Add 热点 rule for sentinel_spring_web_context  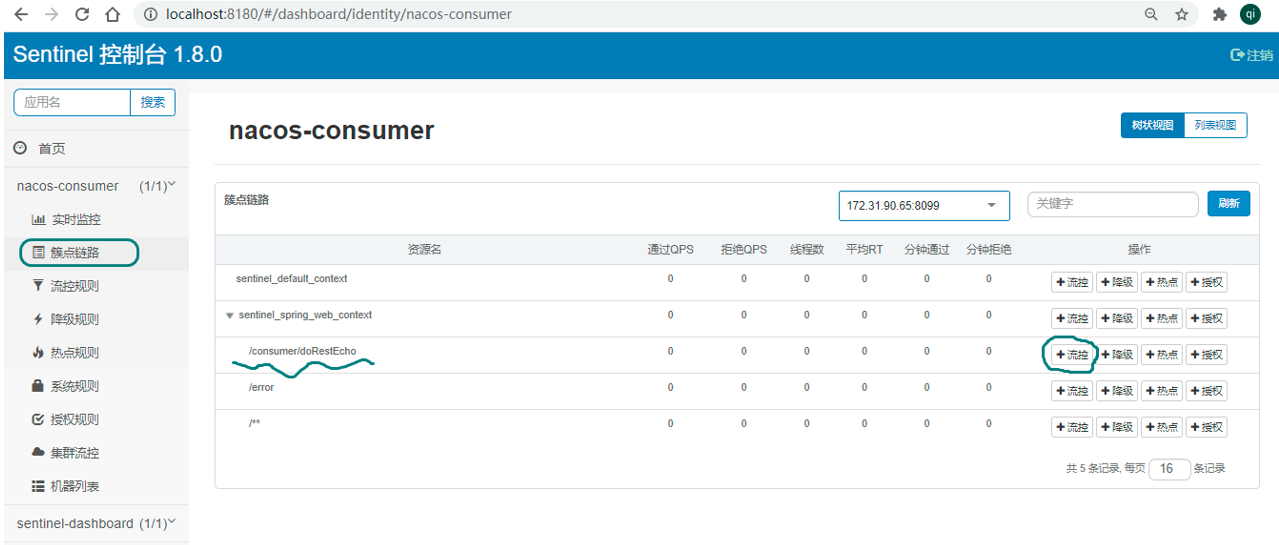1161,319
